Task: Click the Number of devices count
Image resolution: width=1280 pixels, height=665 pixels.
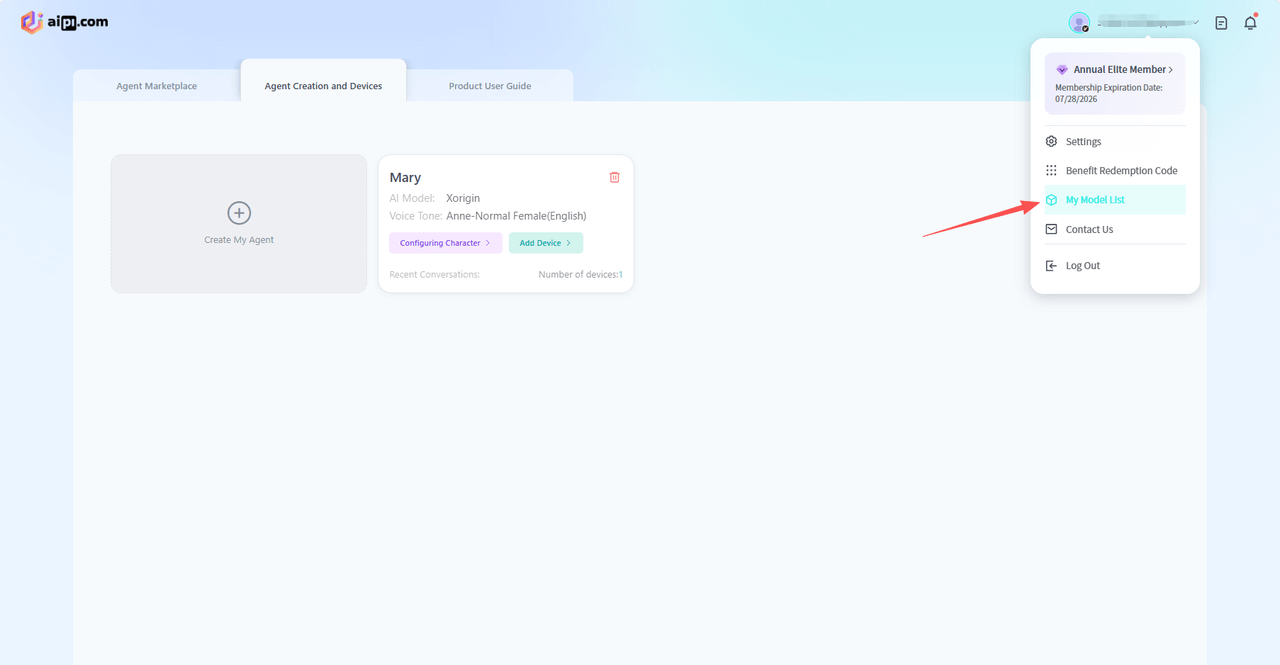Action: point(620,275)
